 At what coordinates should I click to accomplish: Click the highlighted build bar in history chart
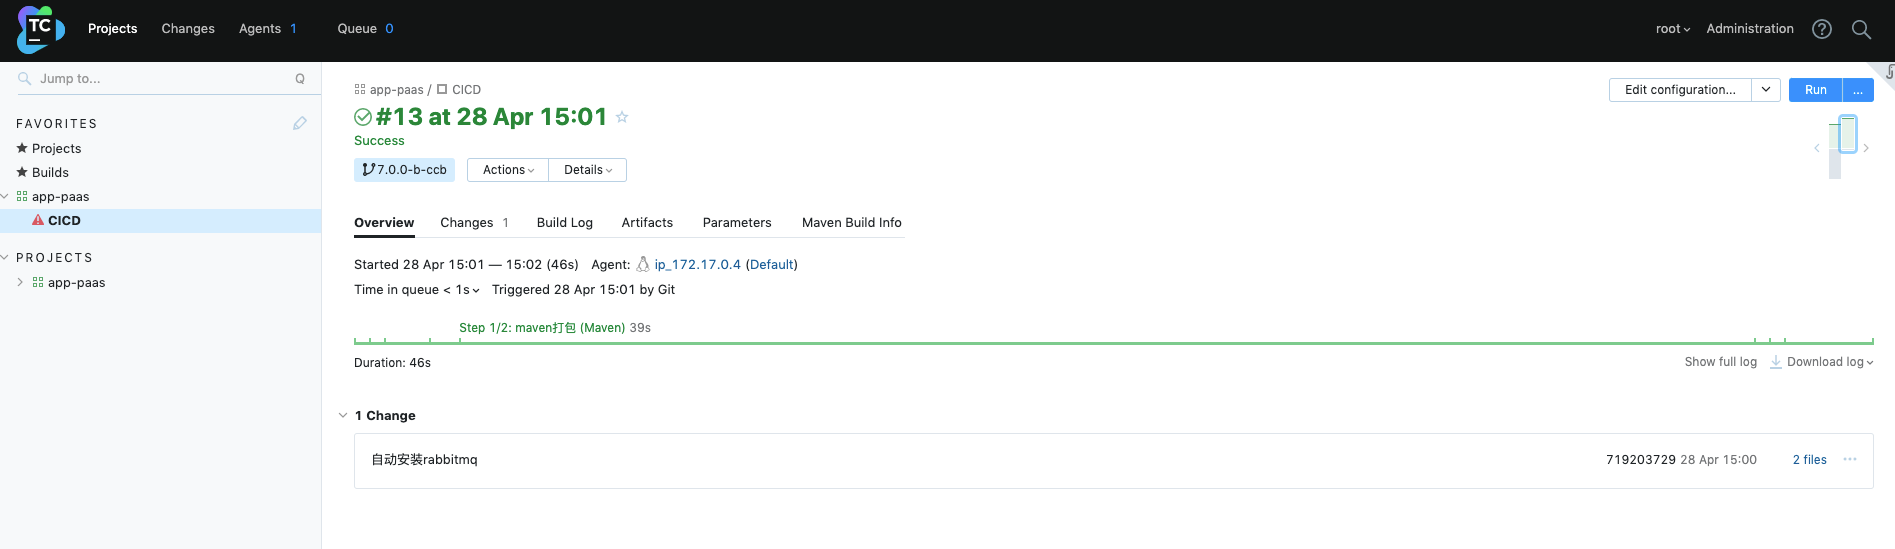click(x=1848, y=134)
